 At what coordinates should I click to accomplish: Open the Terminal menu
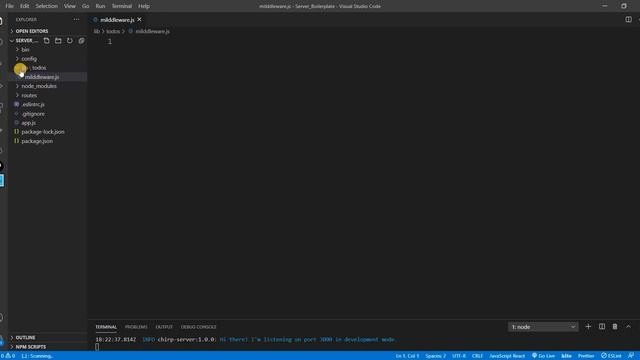click(x=122, y=6)
